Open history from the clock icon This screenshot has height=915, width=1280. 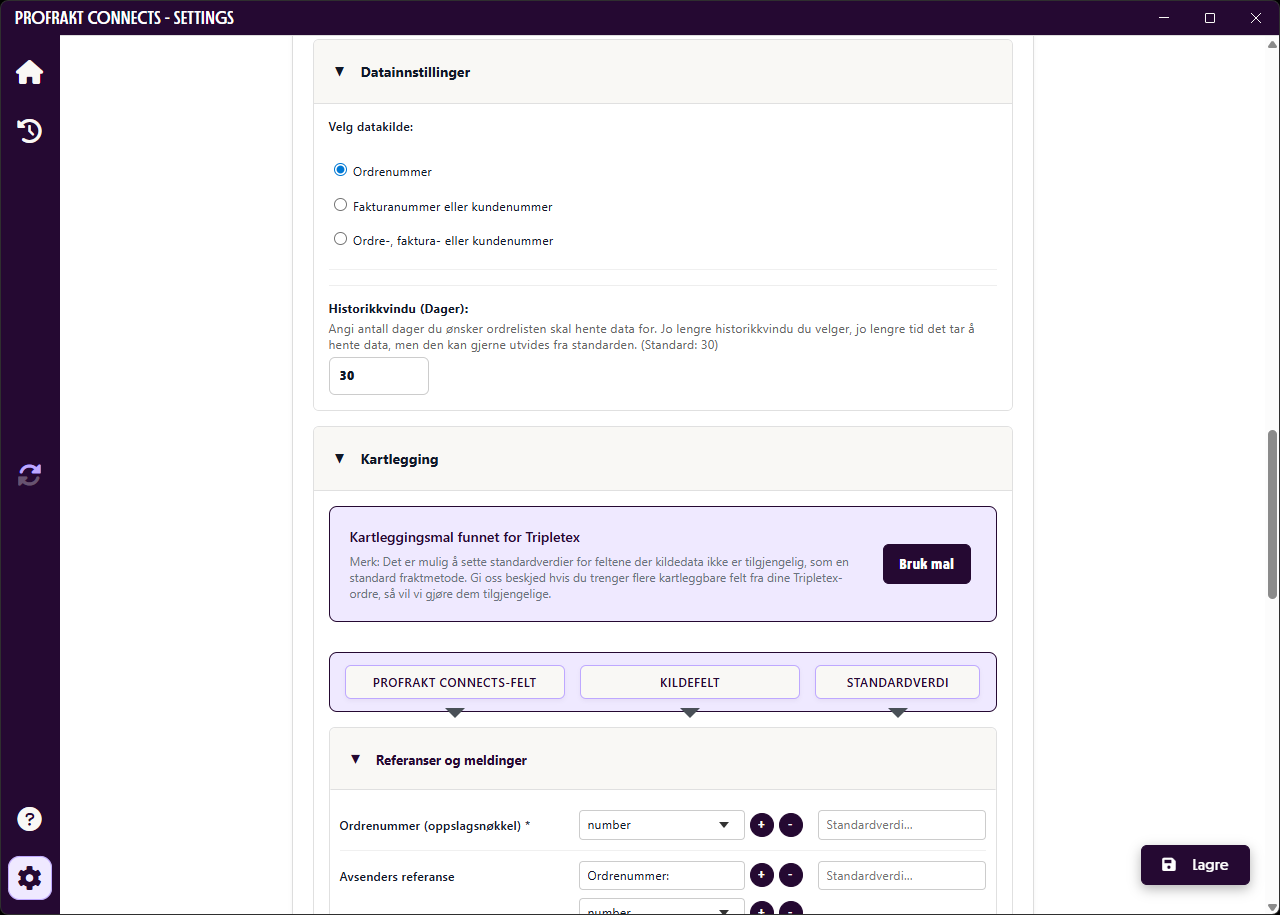(29, 131)
